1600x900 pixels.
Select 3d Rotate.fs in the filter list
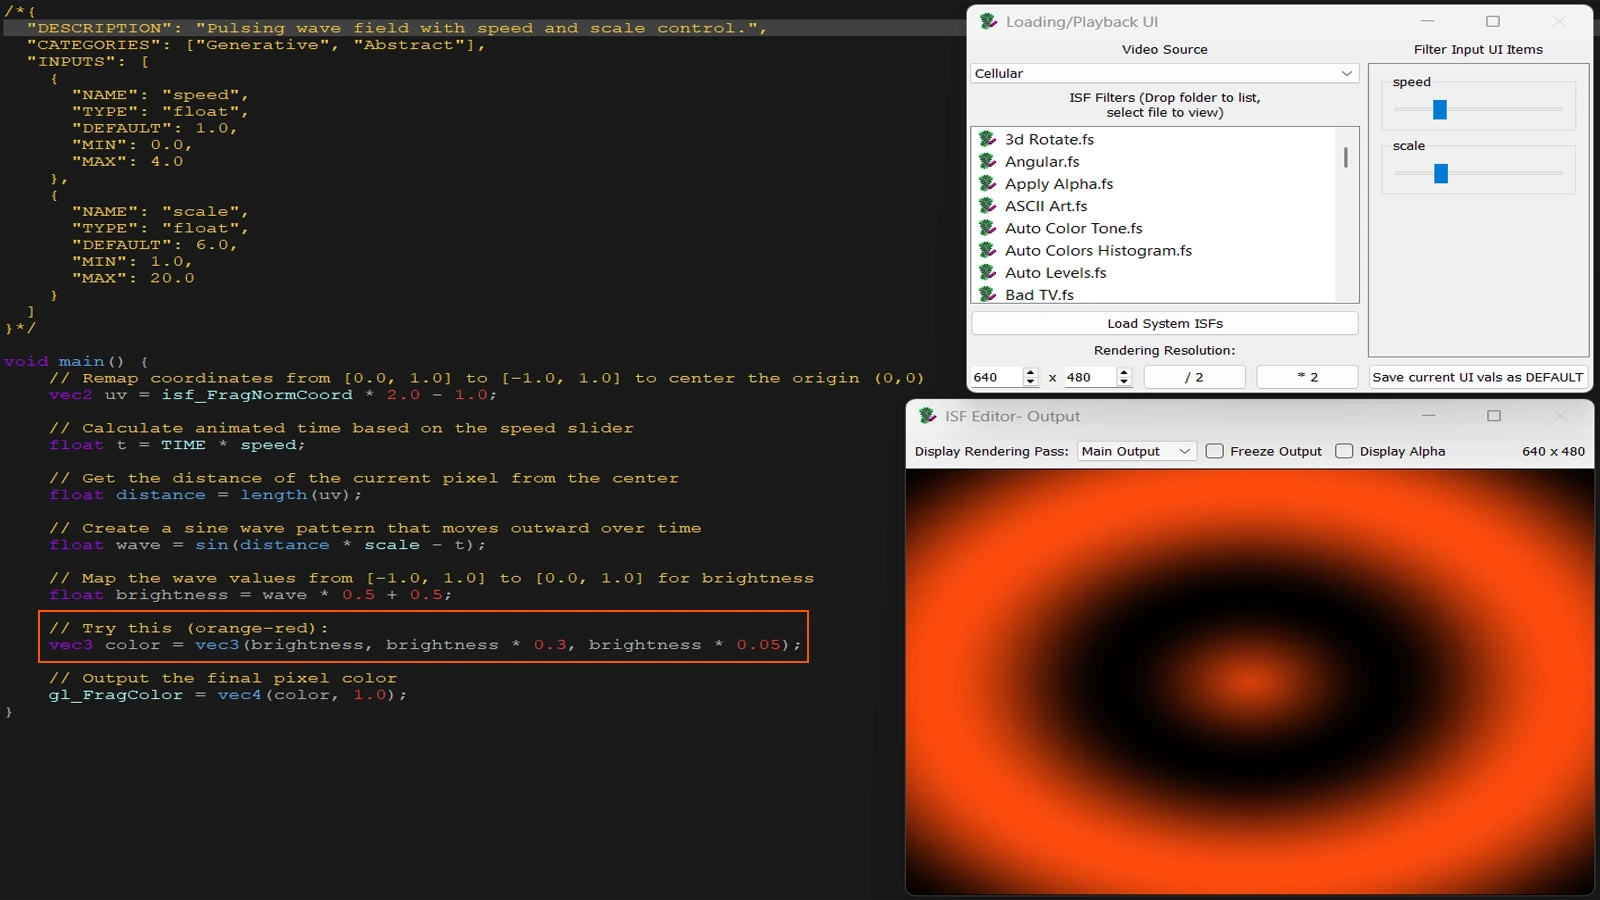(x=1153, y=139)
